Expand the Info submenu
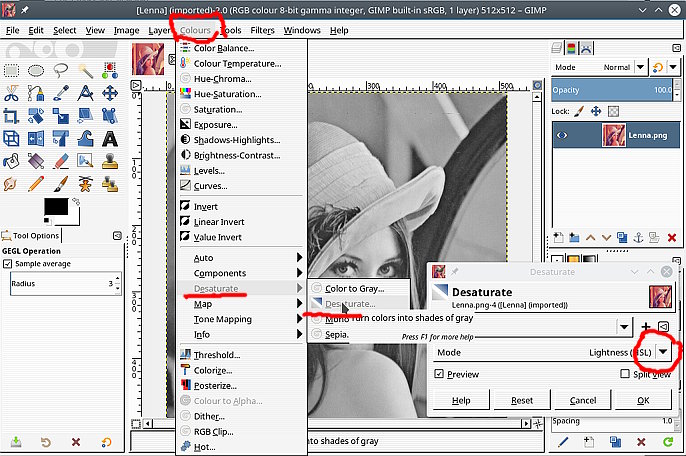The height and width of the screenshot is (456, 686). tap(241, 334)
